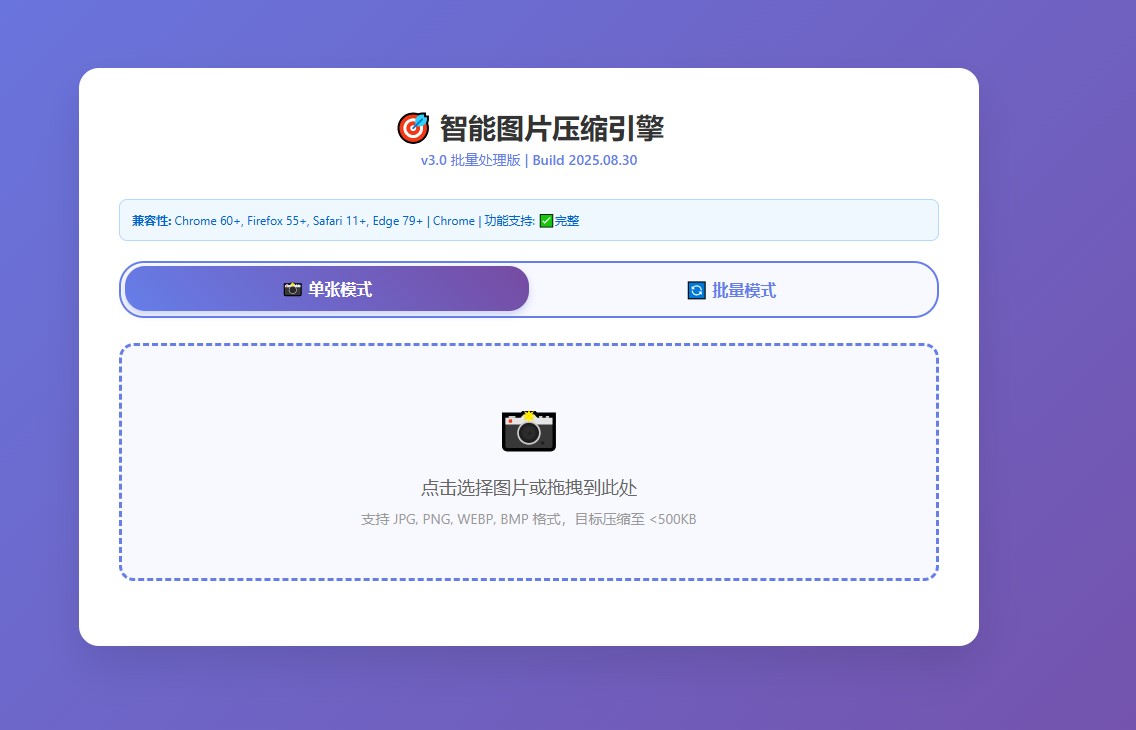Click the 完整 status text
1136x730 pixels.
567,221
